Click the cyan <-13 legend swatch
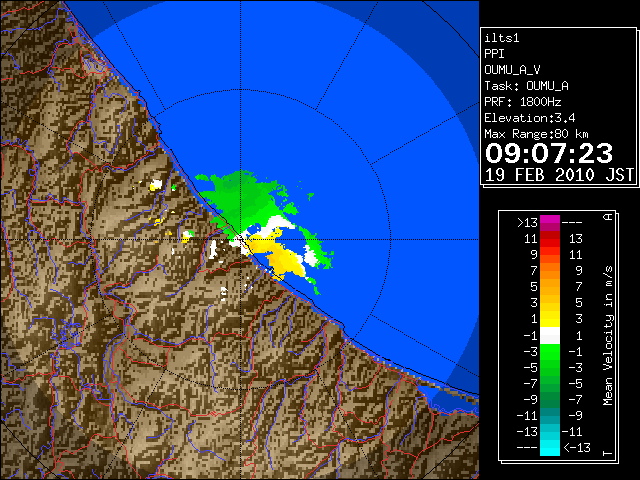This screenshot has height=480, width=640. click(550, 447)
